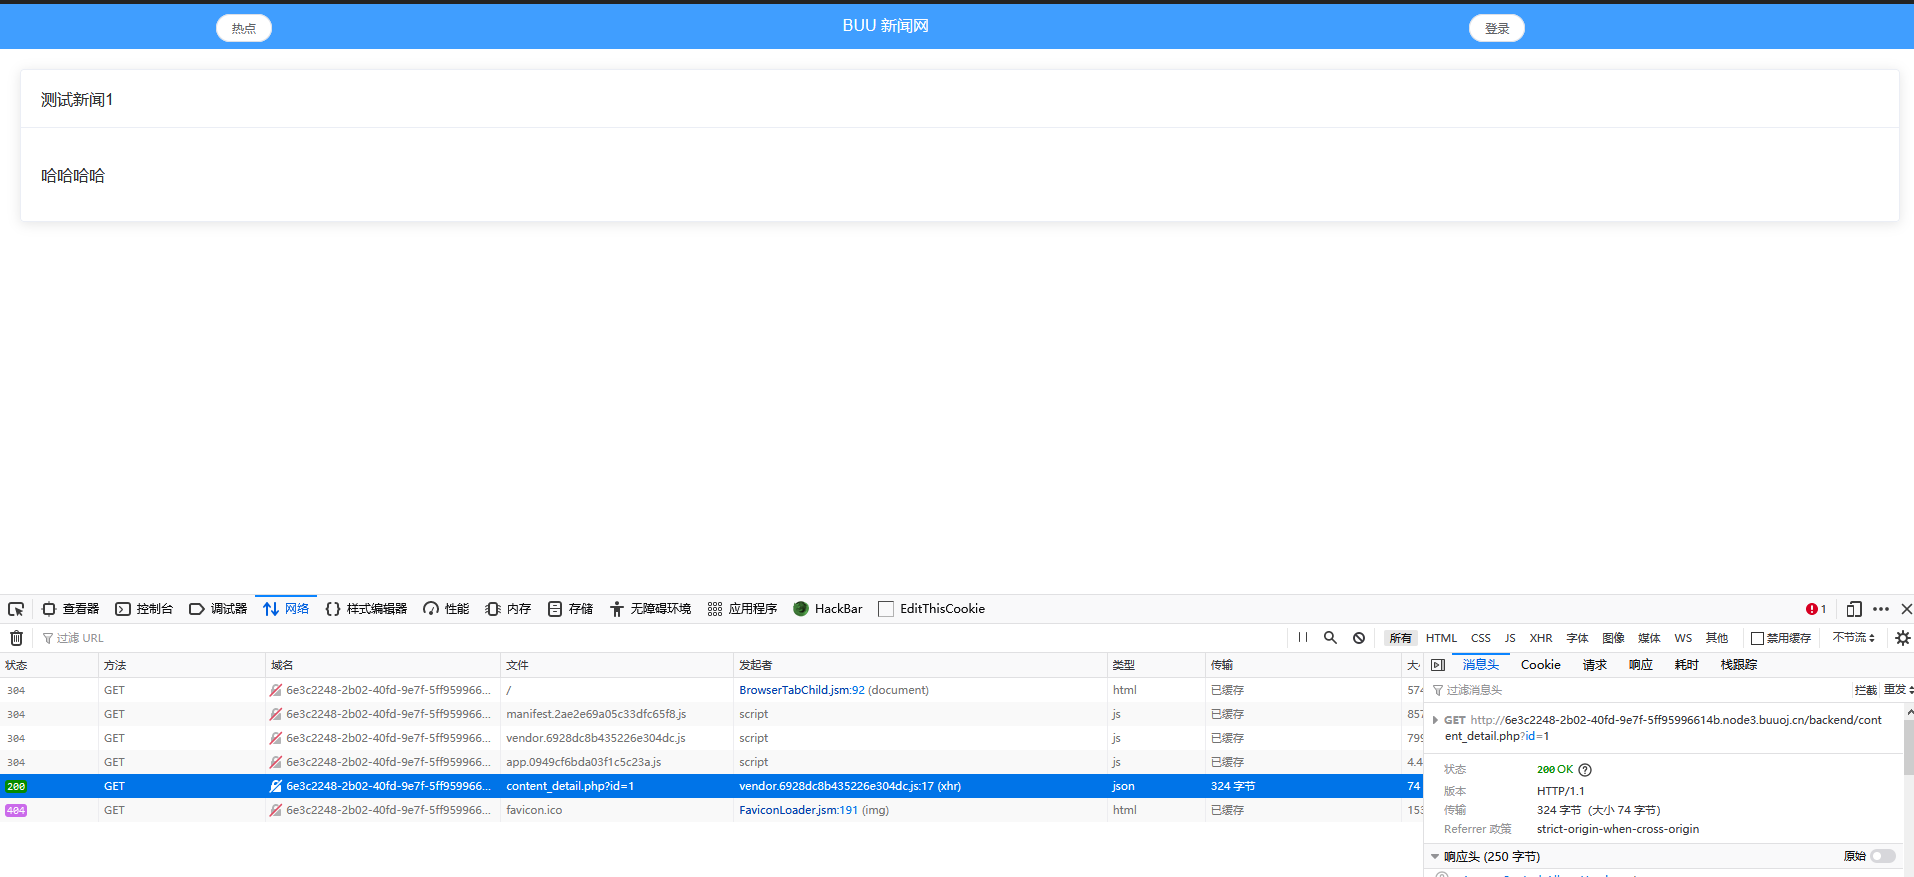Open the 栈跟踪 stack trace tab
1914x877 pixels.
(1738, 665)
